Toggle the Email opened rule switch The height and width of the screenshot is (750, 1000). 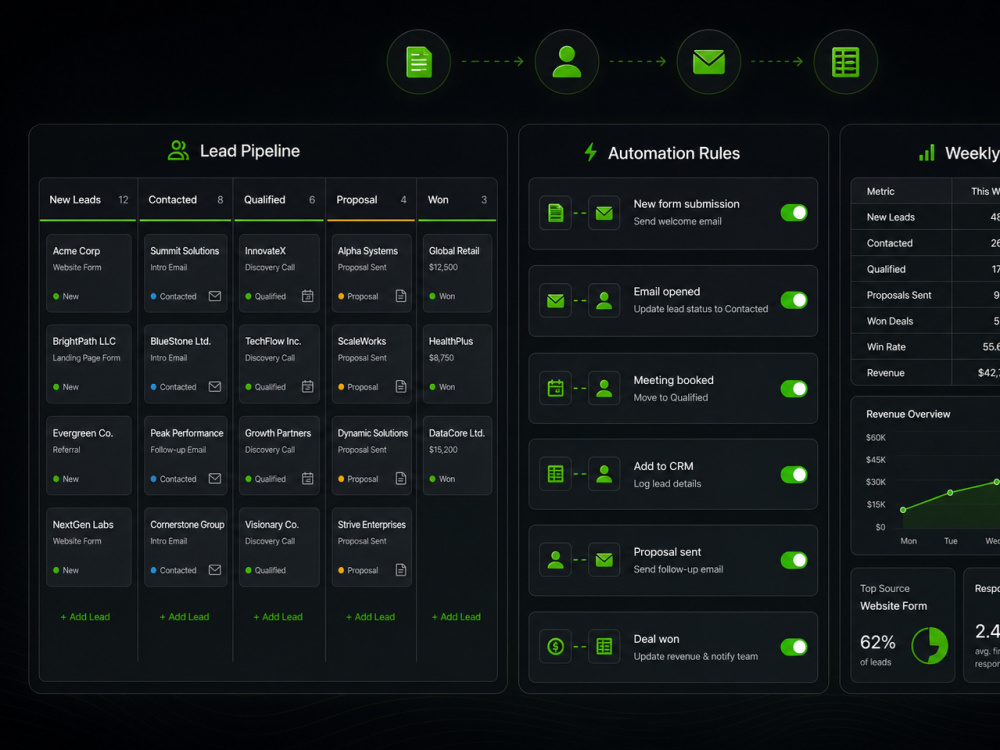click(794, 300)
